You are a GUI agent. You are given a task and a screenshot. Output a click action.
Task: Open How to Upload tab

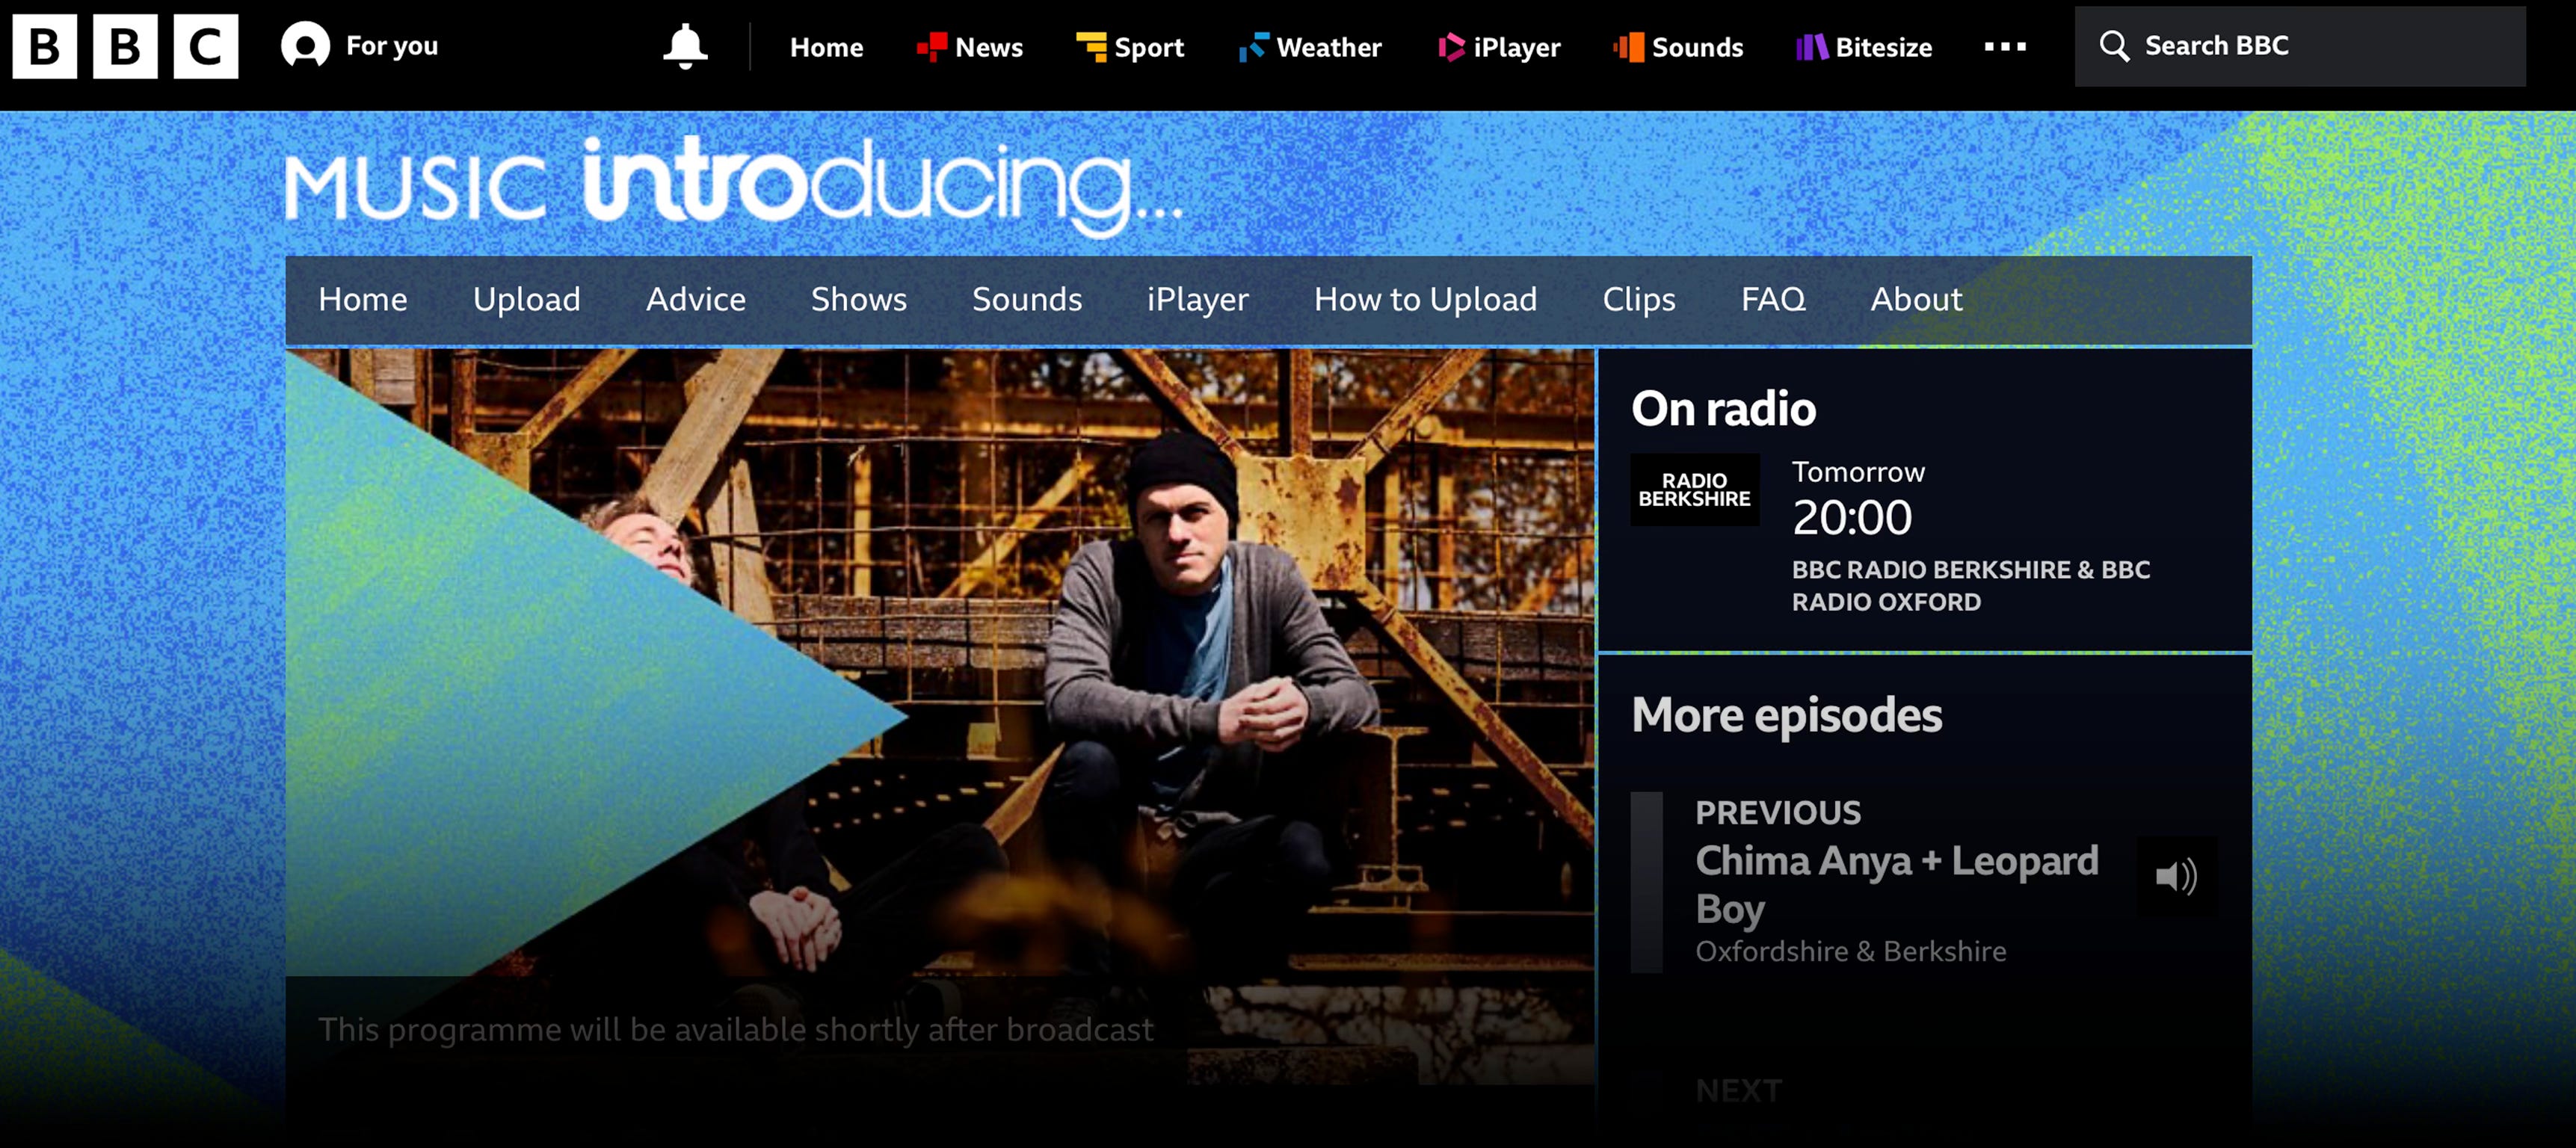tap(1425, 299)
